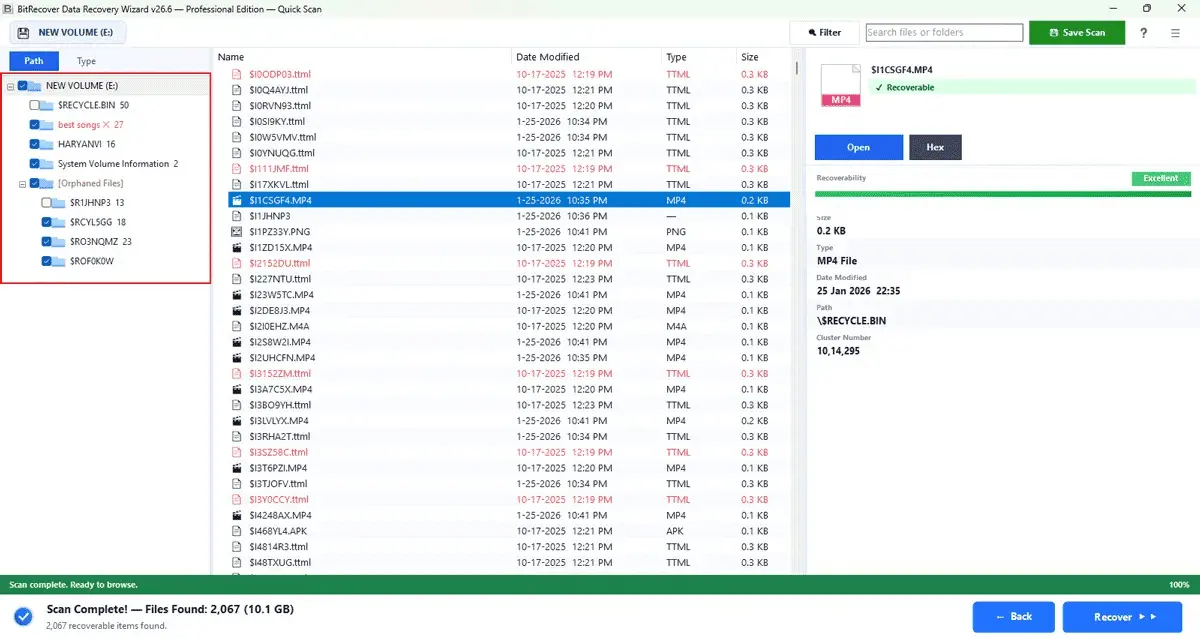1200x639 pixels.
Task: Click the video icon for $I1CSGF4.MP4
Action: (x=237, y=200)
